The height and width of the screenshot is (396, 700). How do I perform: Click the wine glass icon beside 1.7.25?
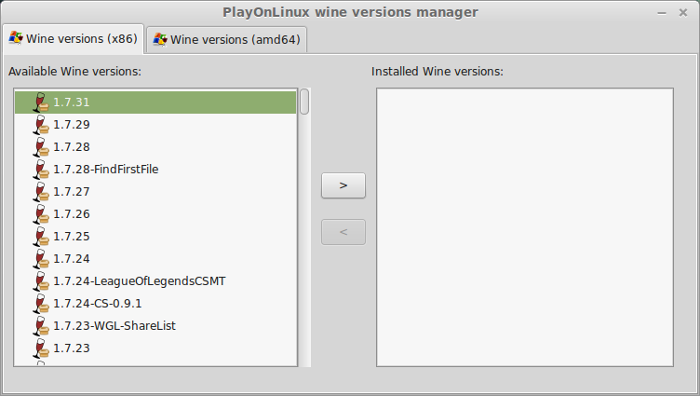[41, 236]
